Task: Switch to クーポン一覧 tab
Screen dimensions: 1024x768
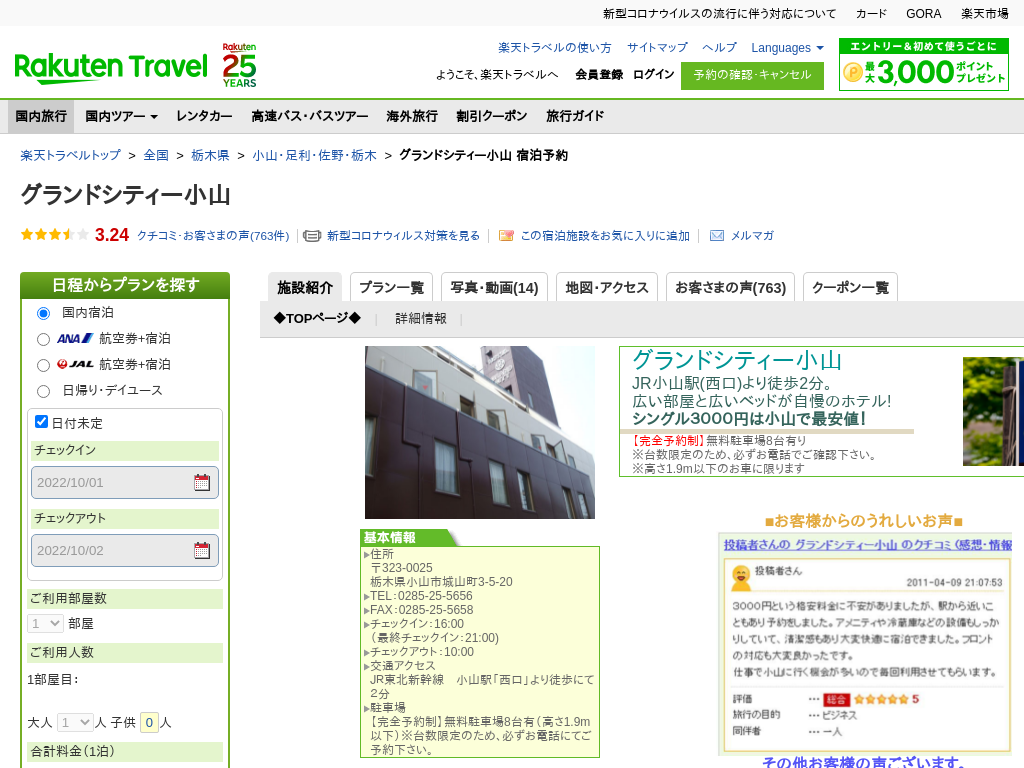Action: tap(850, 287)
